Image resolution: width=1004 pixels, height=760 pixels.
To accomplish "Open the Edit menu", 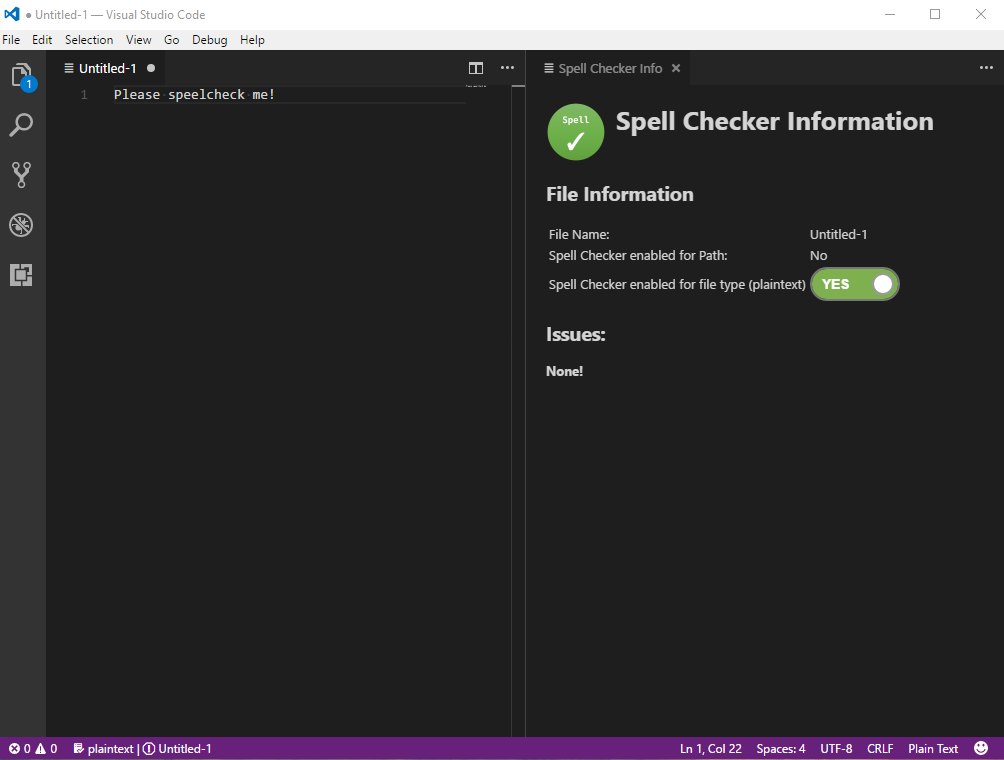I will point(42,40).
